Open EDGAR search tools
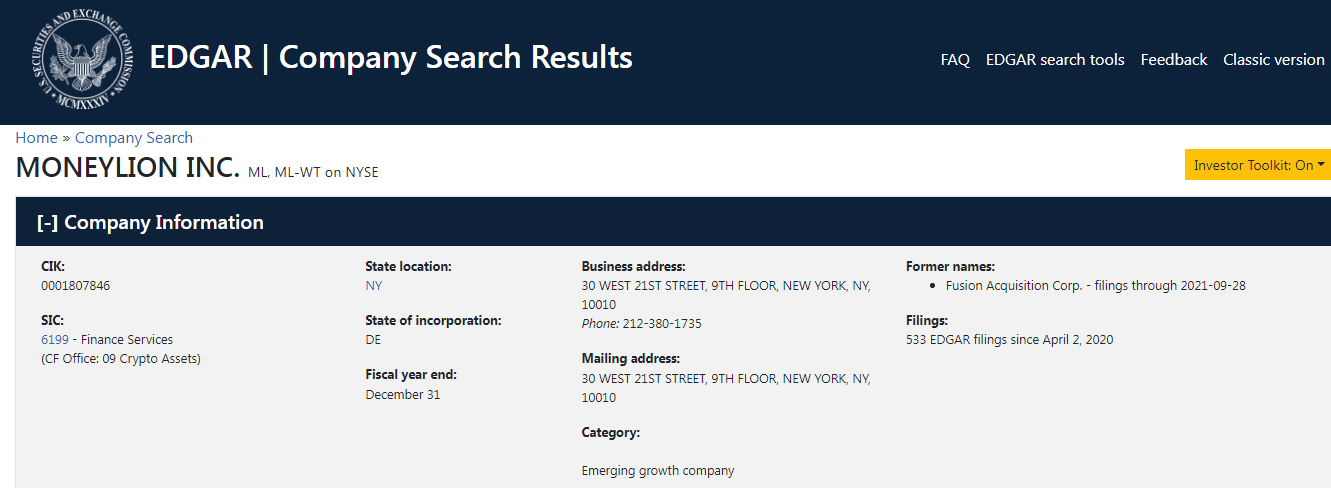 click(x=1055, y=60)
